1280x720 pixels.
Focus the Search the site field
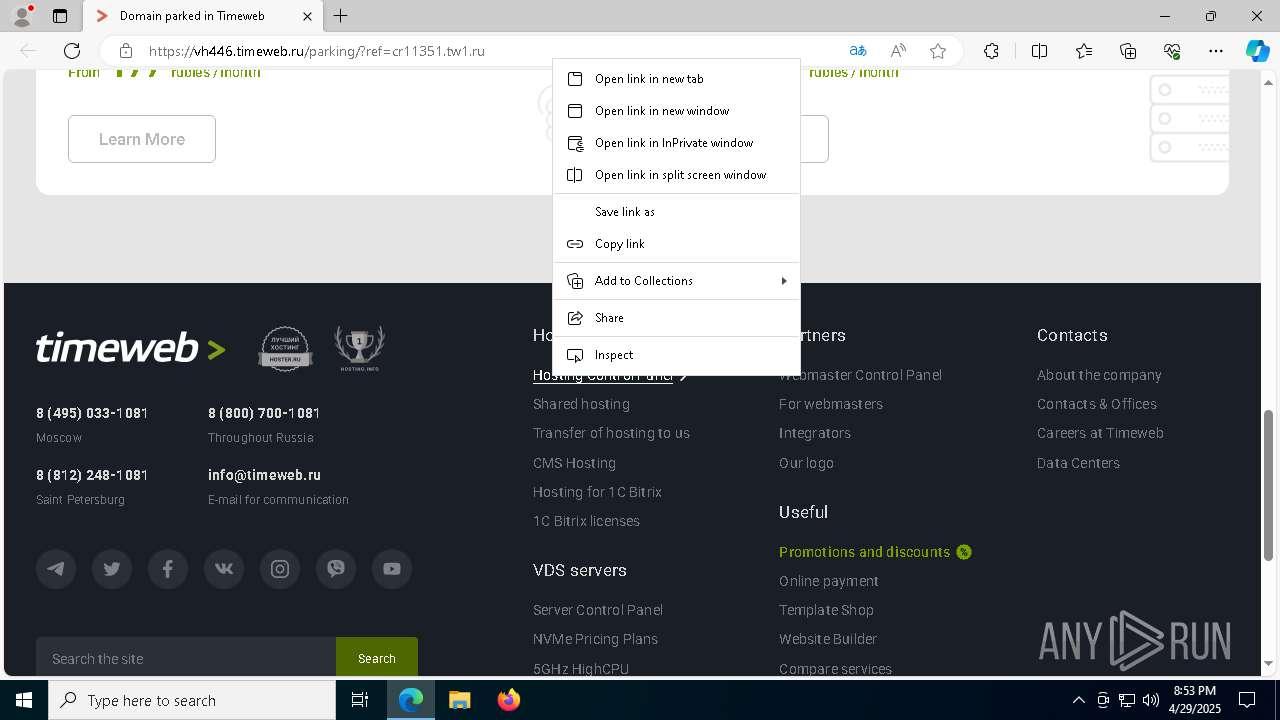click(x=186, y=658)
